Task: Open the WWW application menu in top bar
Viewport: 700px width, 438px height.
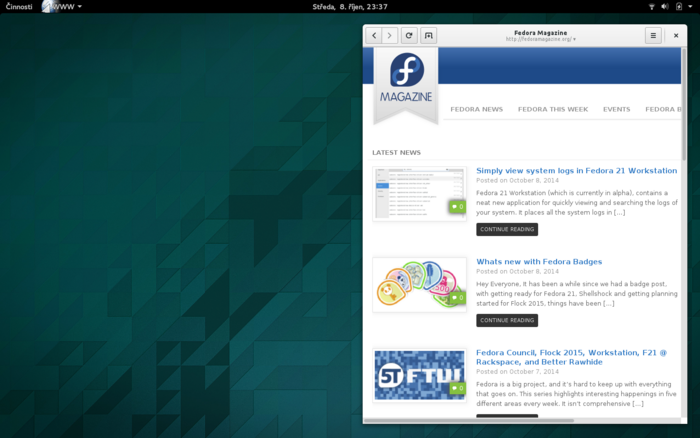Action: 62,7
